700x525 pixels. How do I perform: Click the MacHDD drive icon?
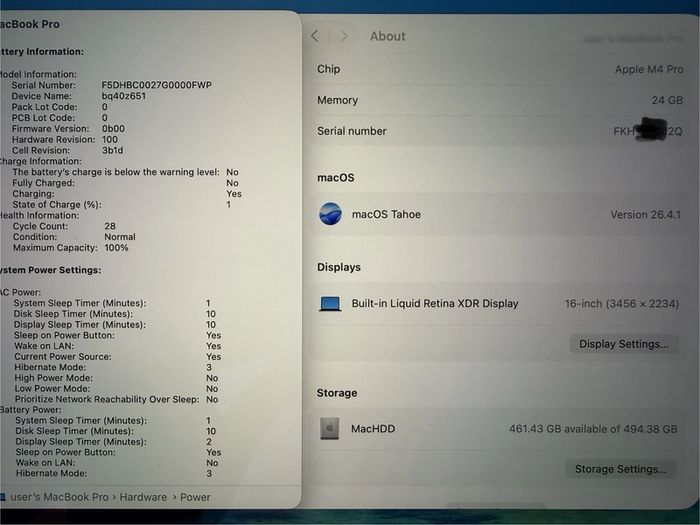tap(329, 429)
